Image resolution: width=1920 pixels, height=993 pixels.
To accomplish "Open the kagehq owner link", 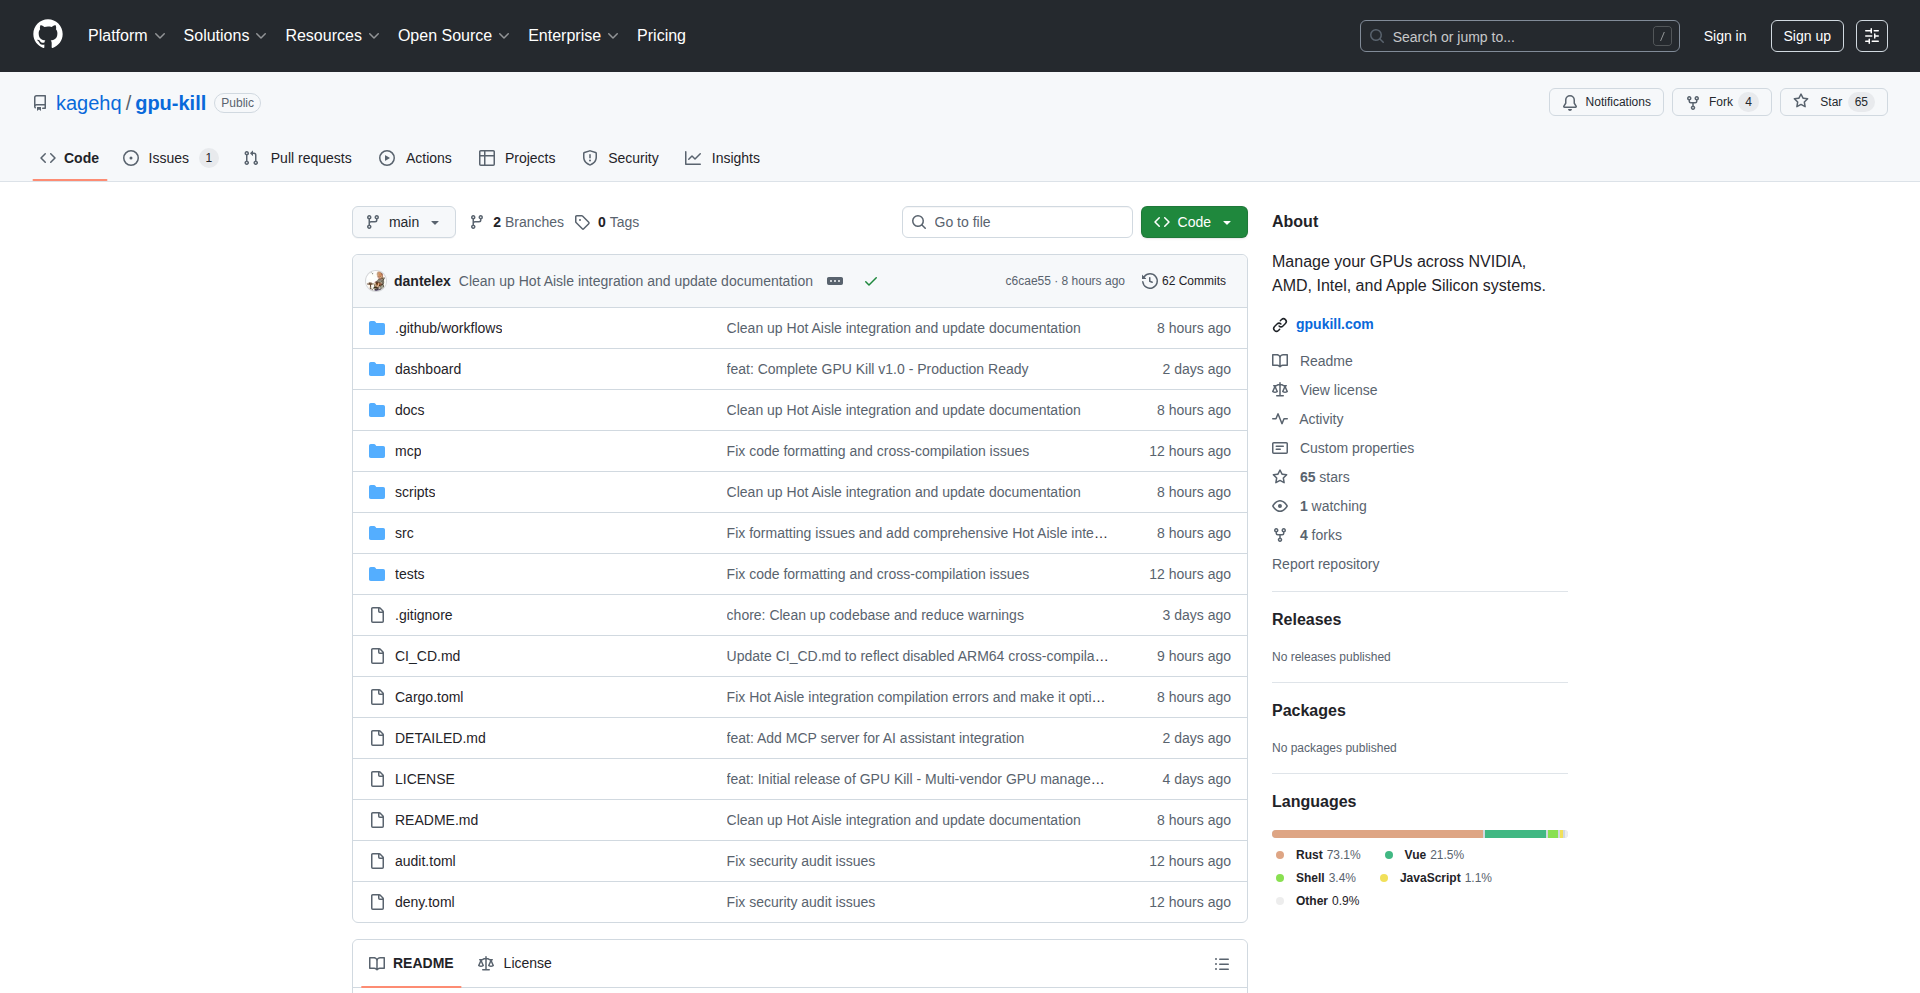I will click(x=88, y=103).
